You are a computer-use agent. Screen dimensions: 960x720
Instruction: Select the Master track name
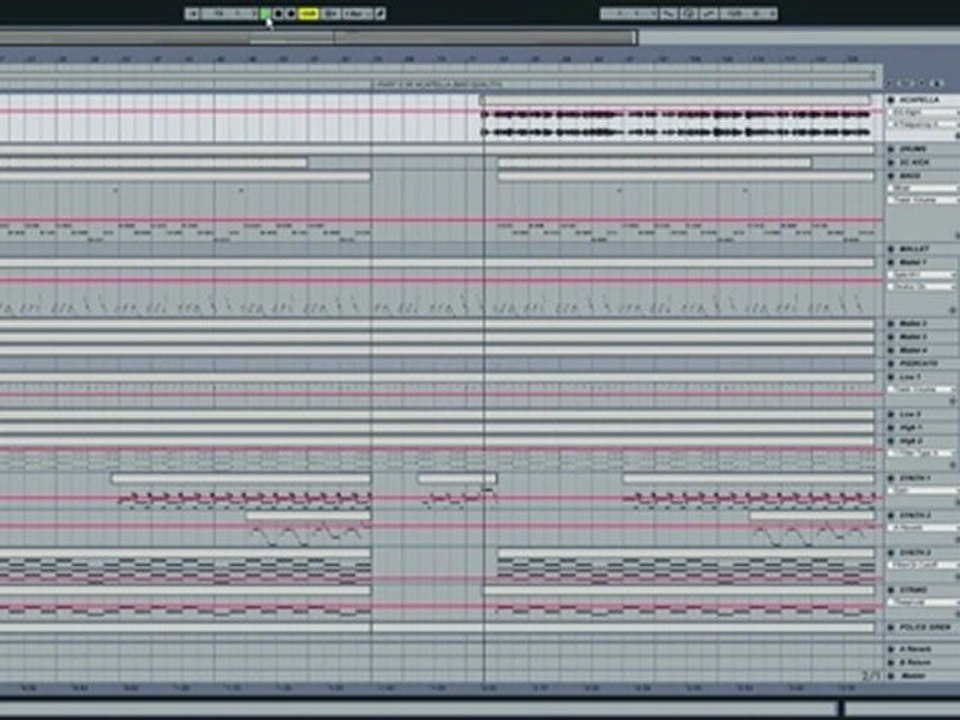point(913,676)
